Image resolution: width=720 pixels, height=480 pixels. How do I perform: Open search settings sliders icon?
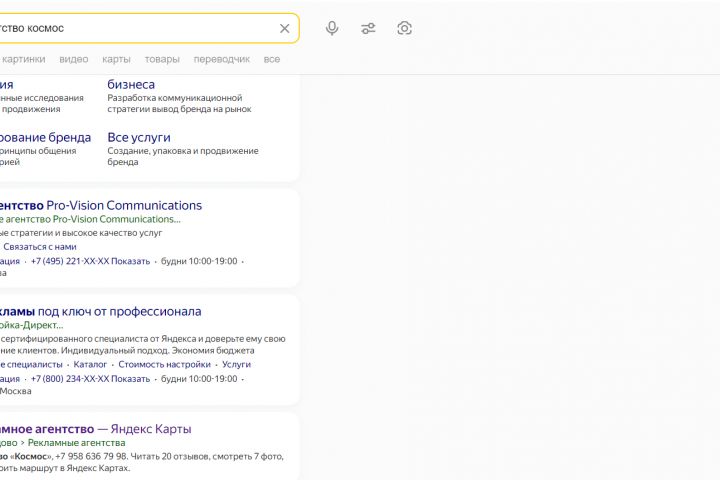pos(368,28)
